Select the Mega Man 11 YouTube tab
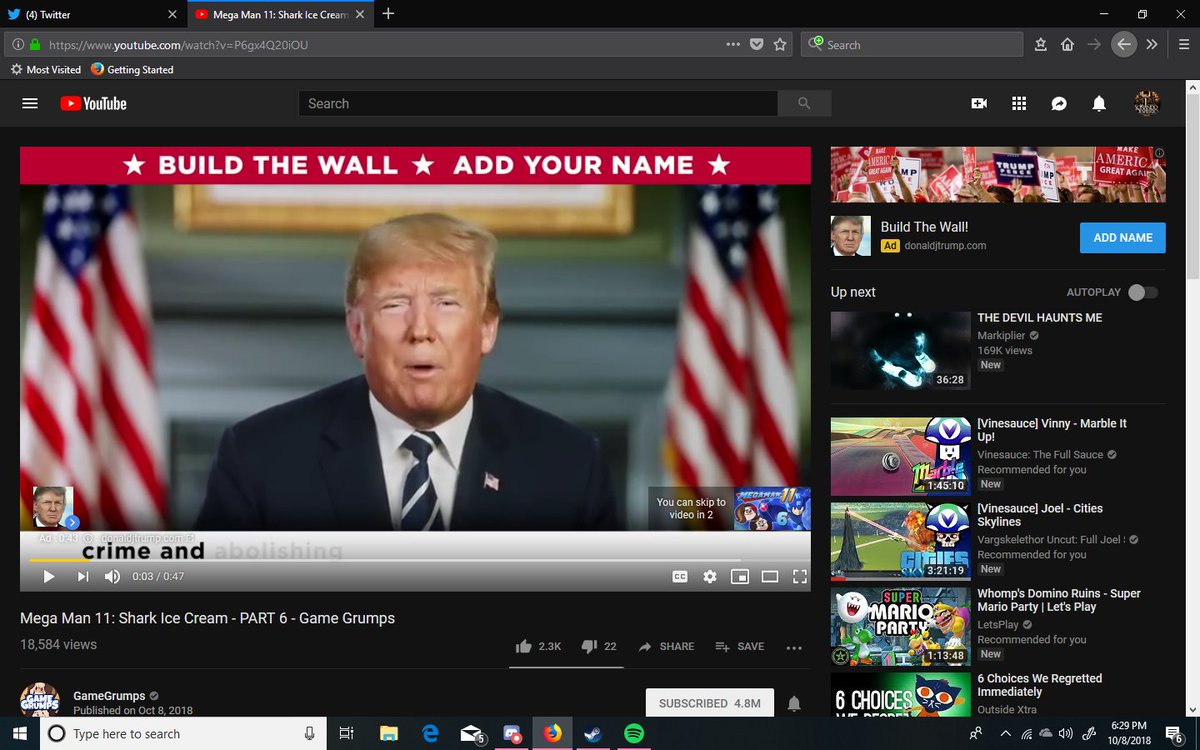The height and width of the screenshot is (750, 1200). [x=280, y=14]
